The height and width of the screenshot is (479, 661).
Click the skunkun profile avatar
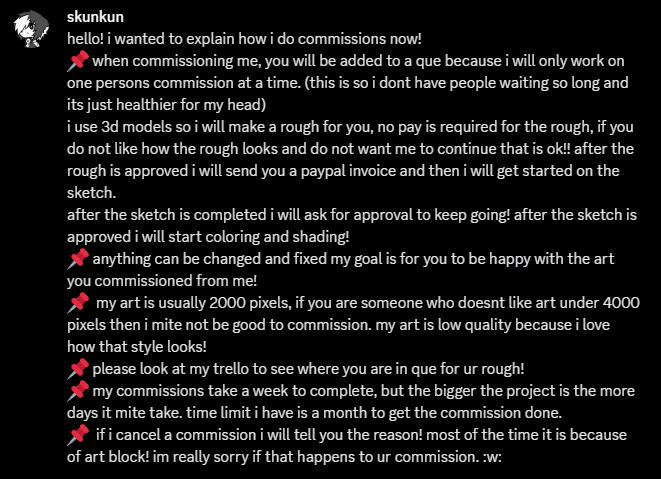pos(33,30)
